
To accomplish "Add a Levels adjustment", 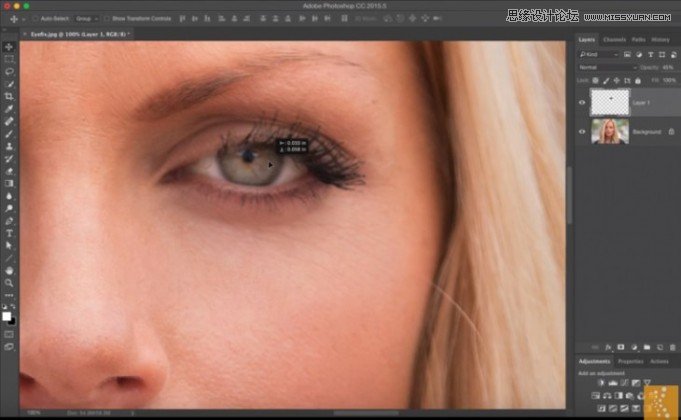I will (x=613, y=383).
